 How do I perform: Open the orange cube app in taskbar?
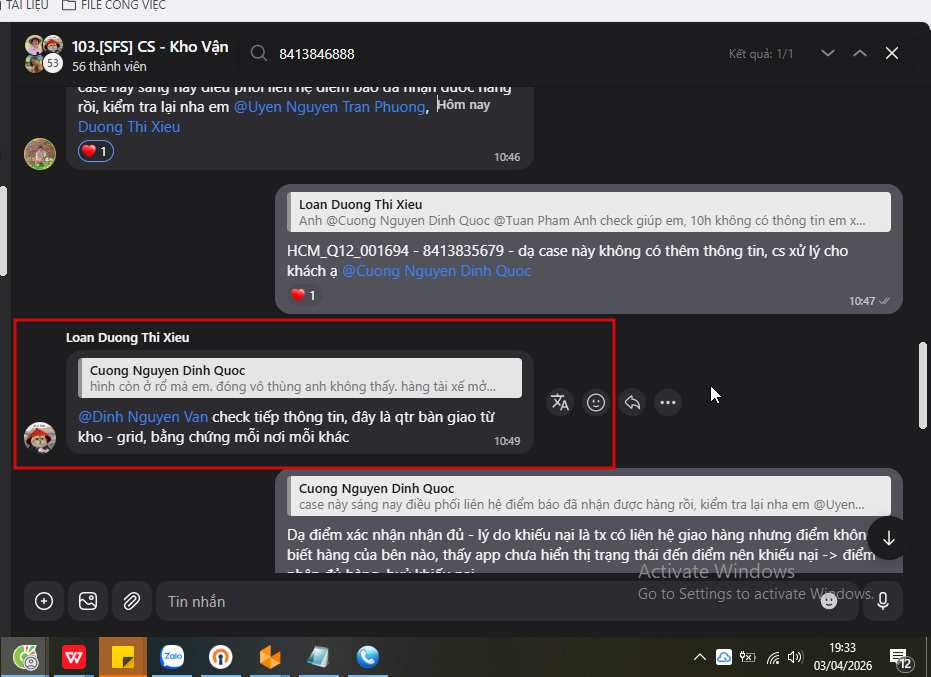(270, 657)
